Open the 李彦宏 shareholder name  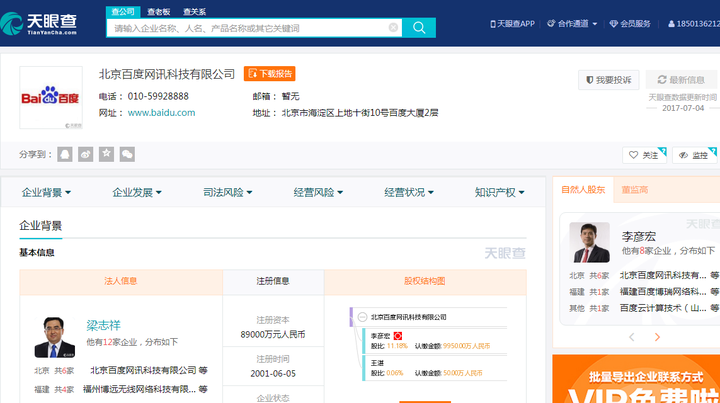(639, 236)
